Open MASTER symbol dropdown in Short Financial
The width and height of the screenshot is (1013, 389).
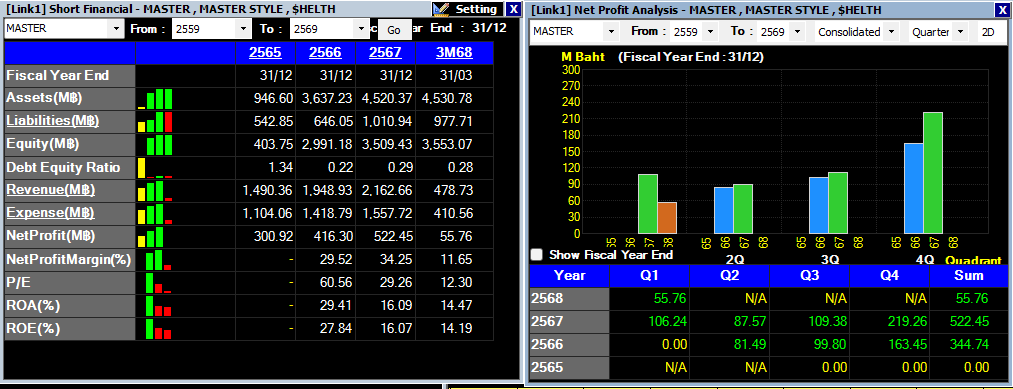116,28
